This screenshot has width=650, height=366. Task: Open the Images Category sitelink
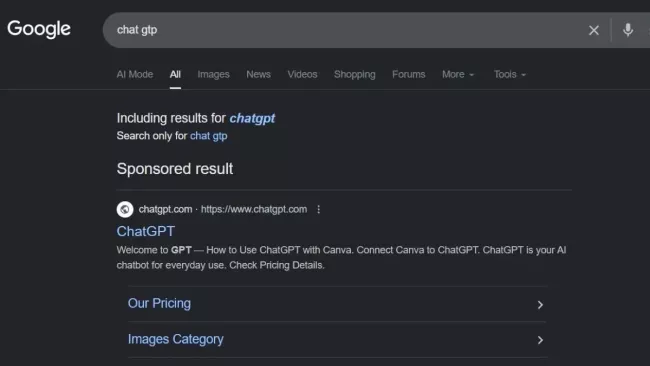tap(175, 339)
